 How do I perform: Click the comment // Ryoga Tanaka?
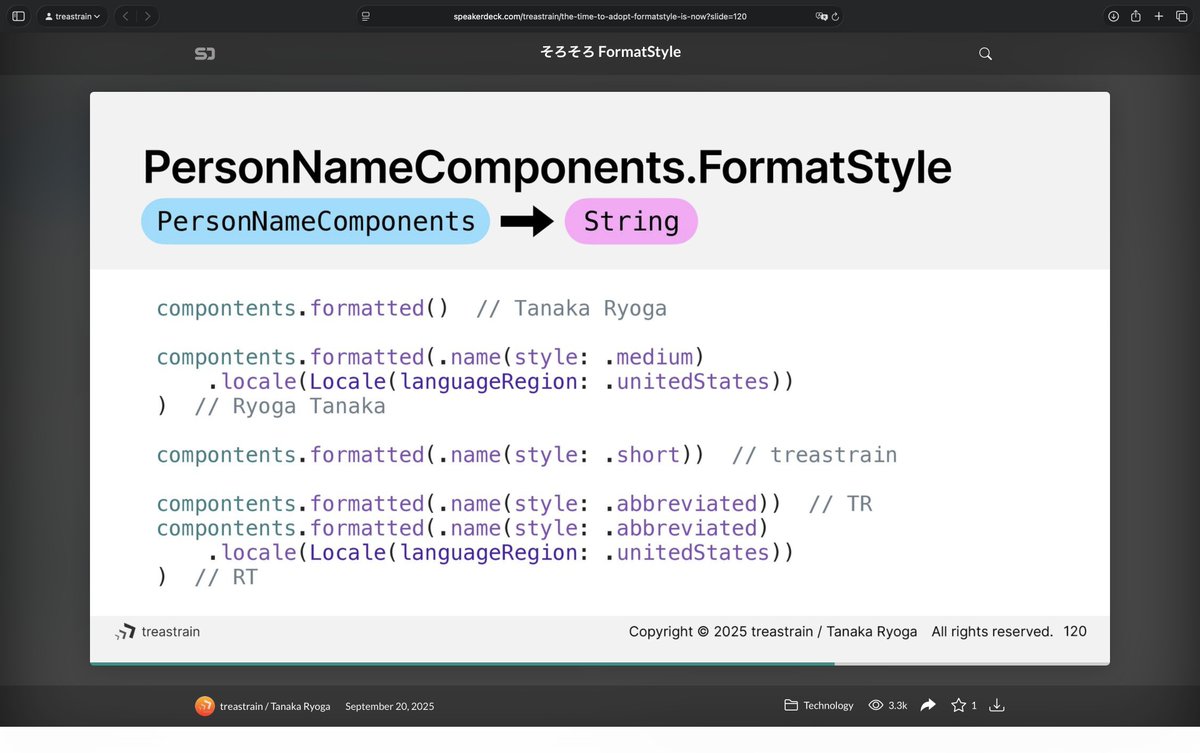point(290,406)
